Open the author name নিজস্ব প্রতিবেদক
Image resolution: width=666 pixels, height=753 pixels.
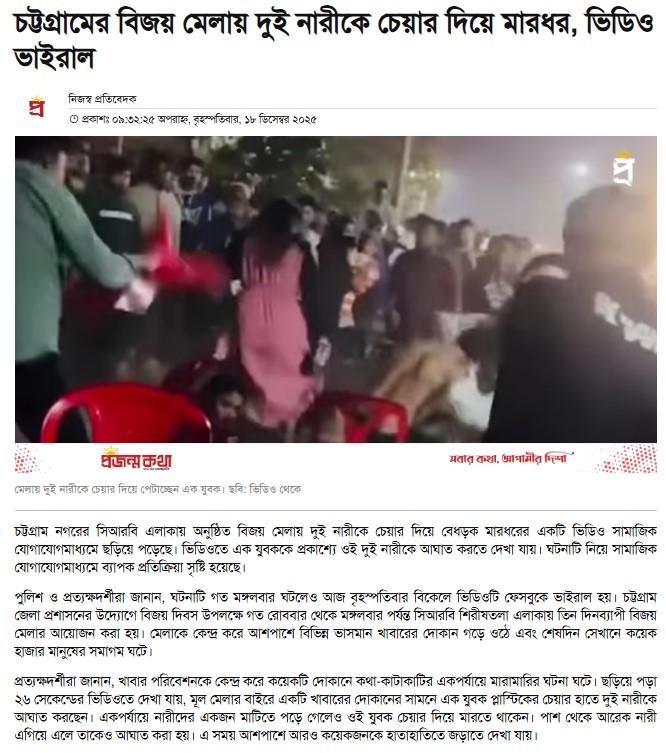click(x=102, y=99)
